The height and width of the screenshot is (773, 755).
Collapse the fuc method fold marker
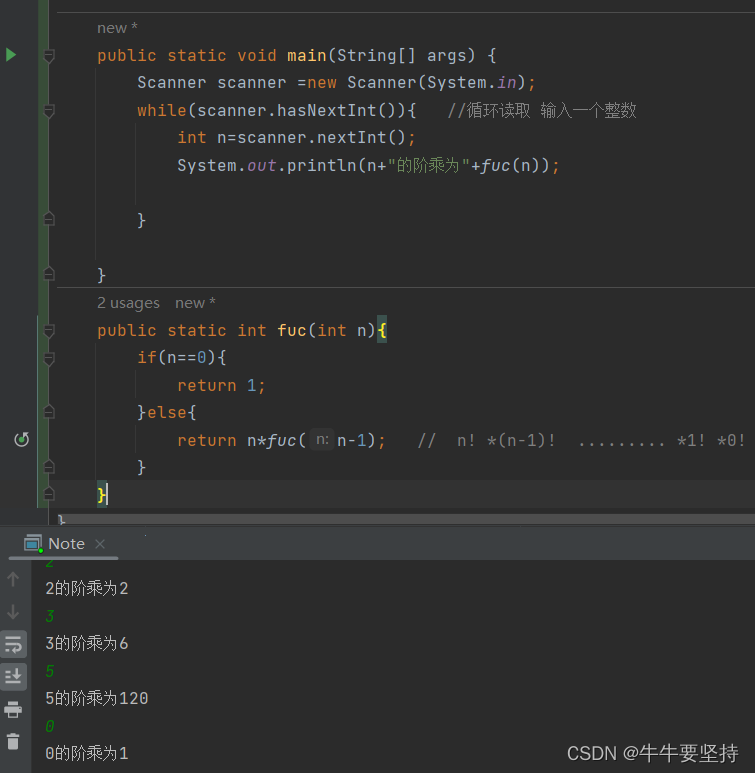(x=49, y=331)
